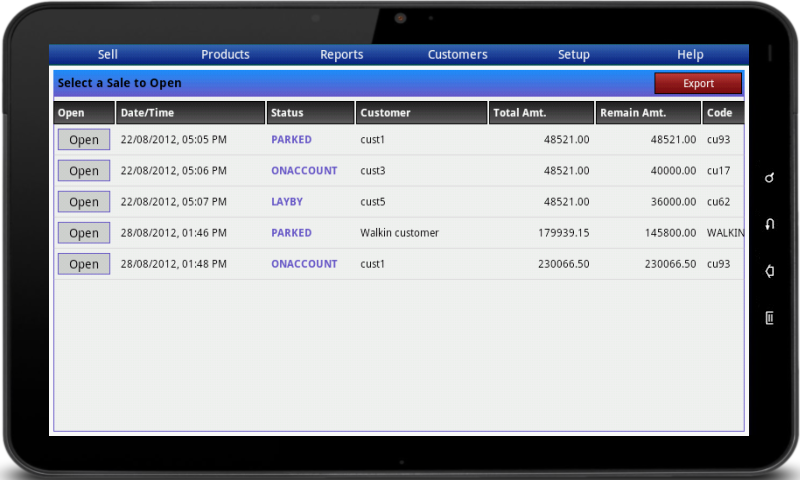The image size is (800, 480).
Task: Select ONACCOUNT status at 01:48 PM
Action: 304,264
